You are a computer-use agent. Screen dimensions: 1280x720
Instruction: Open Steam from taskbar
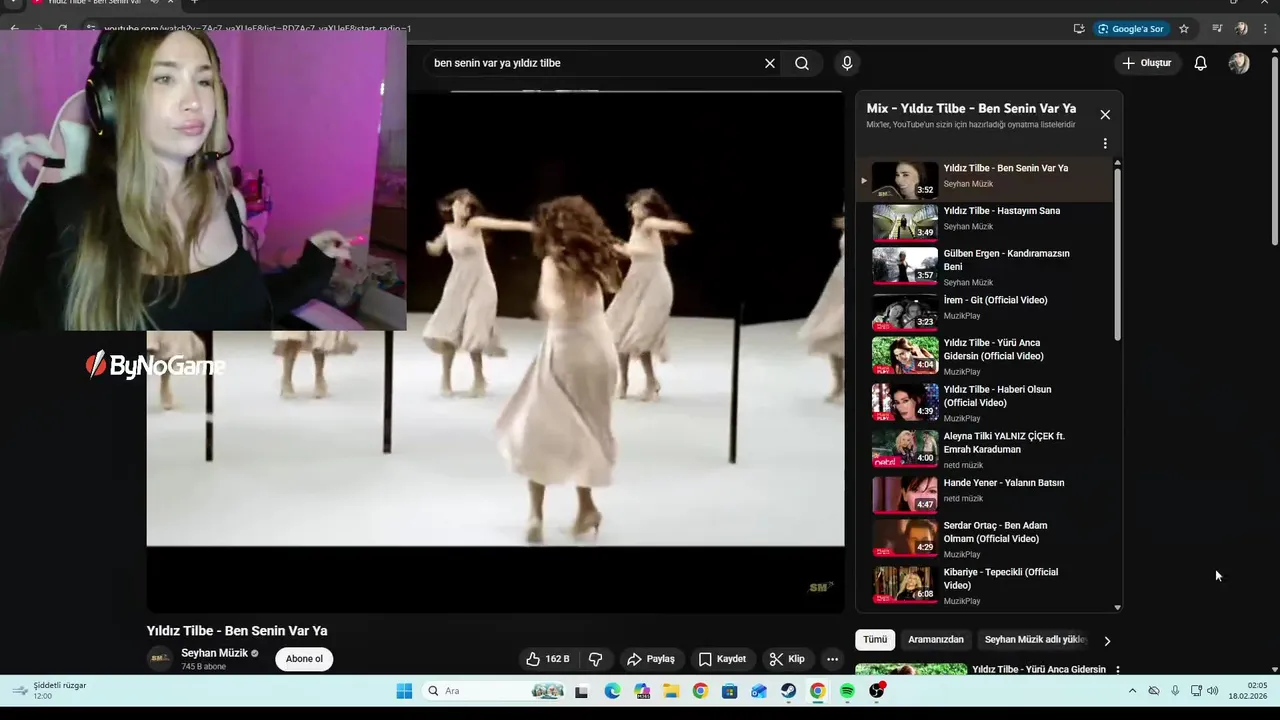(789, 691)
